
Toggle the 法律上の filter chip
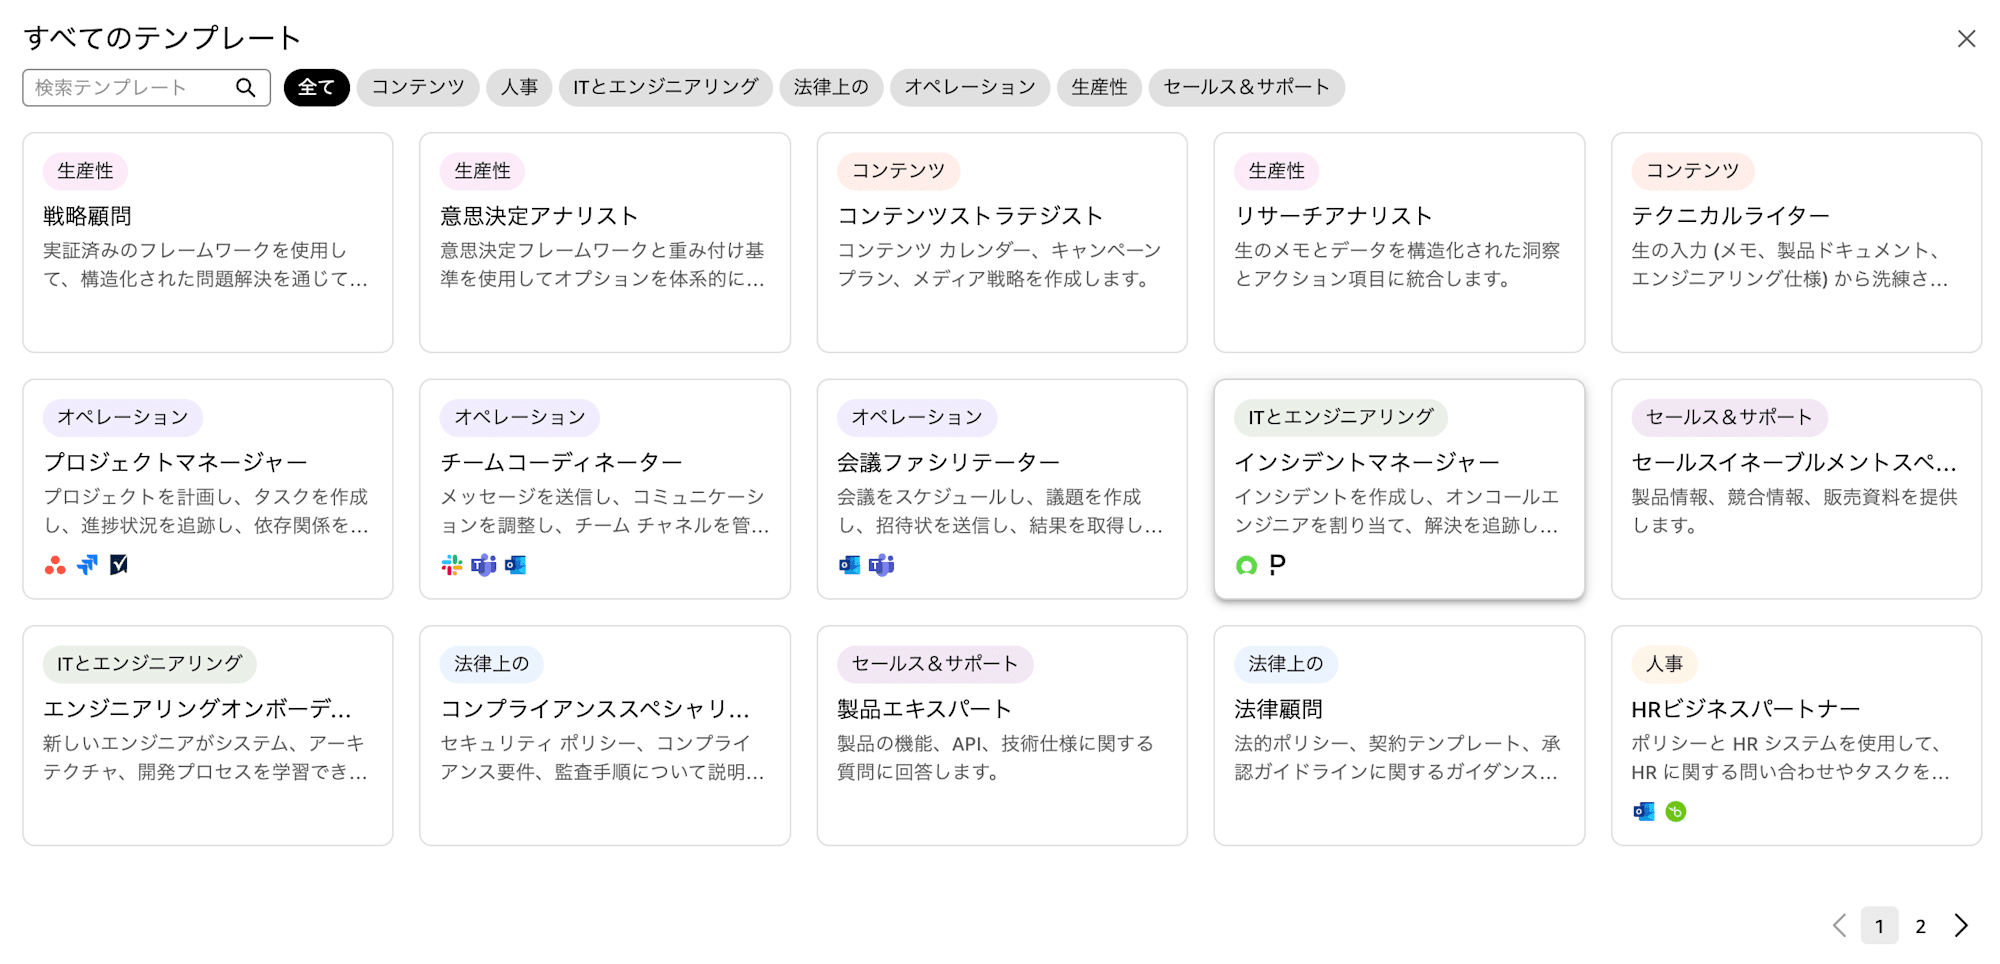point(831,87)
